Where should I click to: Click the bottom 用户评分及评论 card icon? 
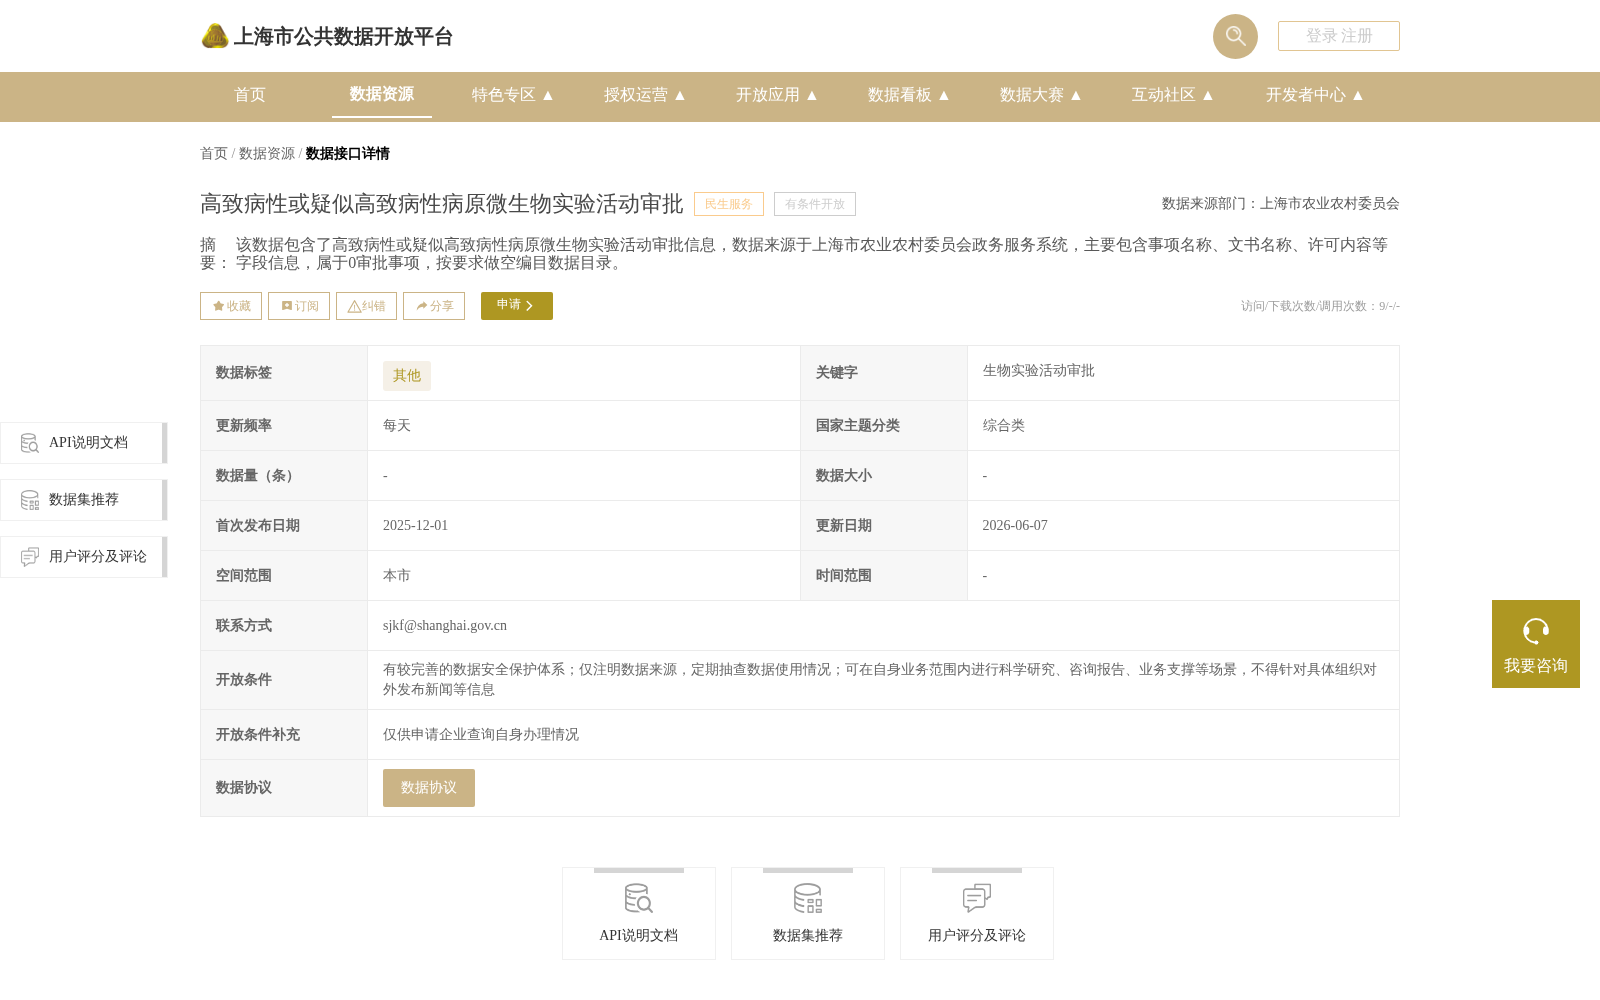[976, 898]
